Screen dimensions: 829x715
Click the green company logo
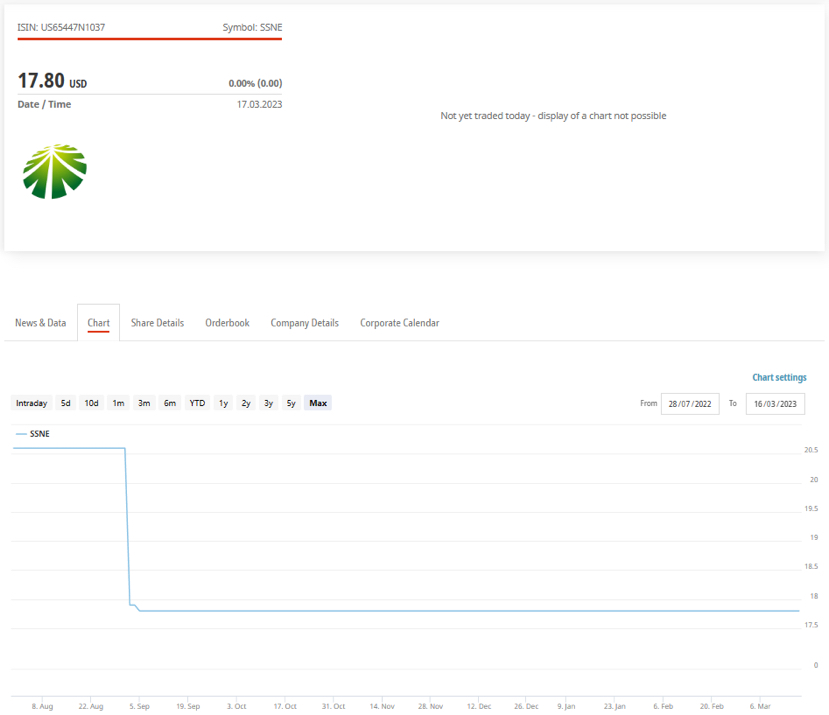click(x=54, y=171)
